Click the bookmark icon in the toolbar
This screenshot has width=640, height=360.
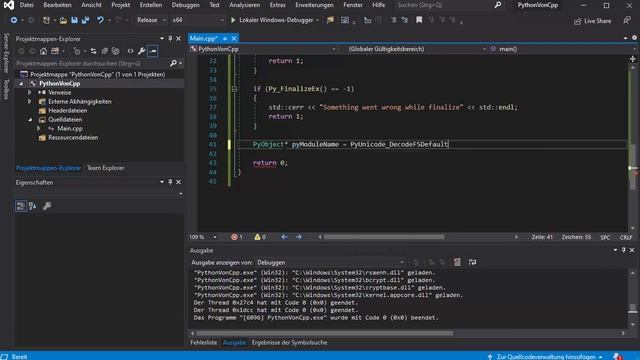pos(419,20)
